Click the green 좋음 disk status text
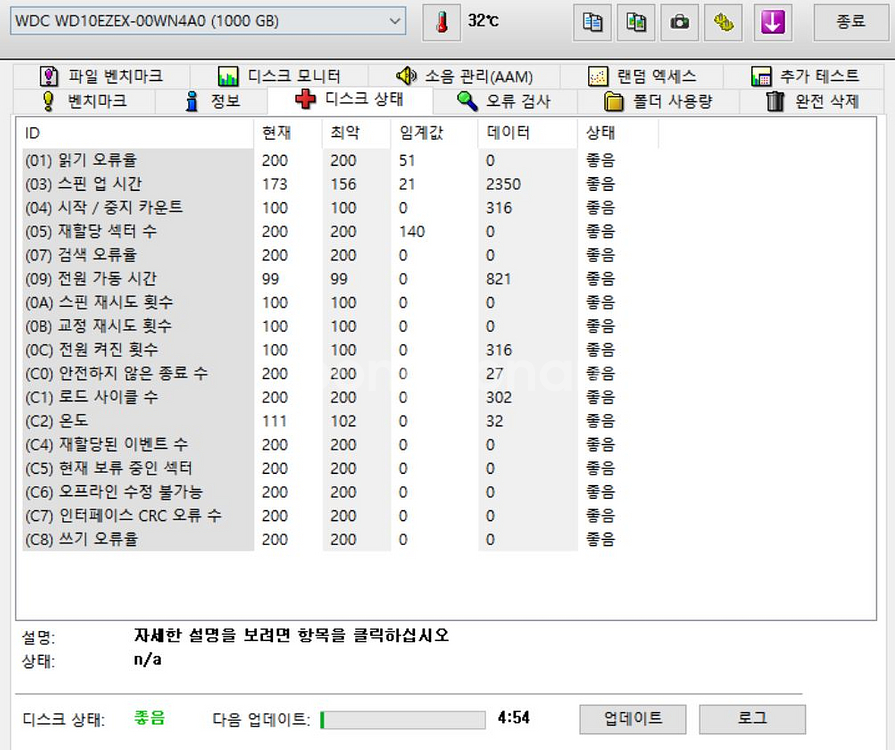 pos(149,717)
